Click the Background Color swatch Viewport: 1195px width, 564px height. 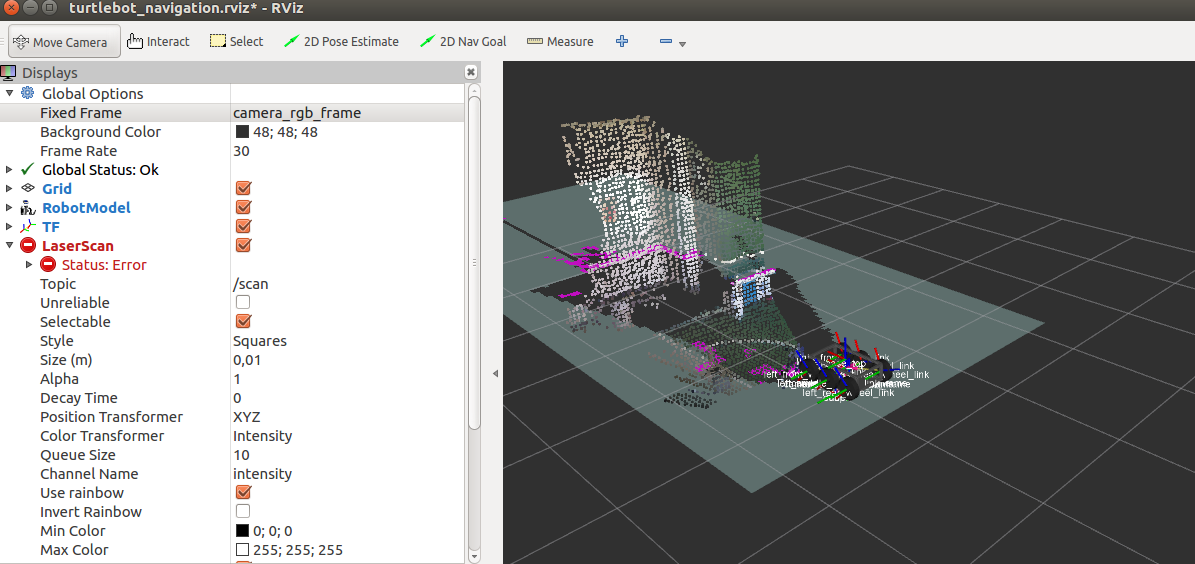(x=242, y=132)
